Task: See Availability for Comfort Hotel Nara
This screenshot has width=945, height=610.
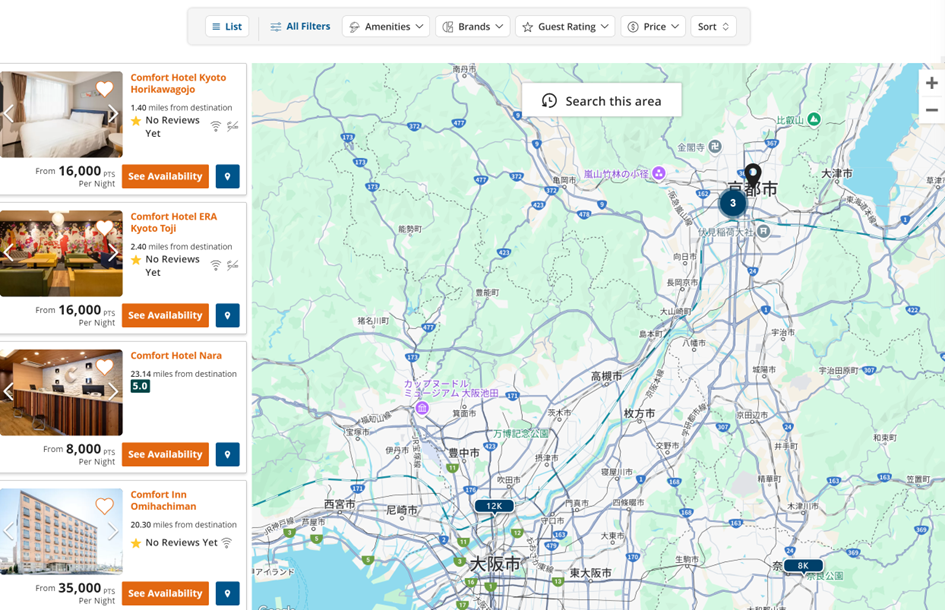Action: click(165, 454)
